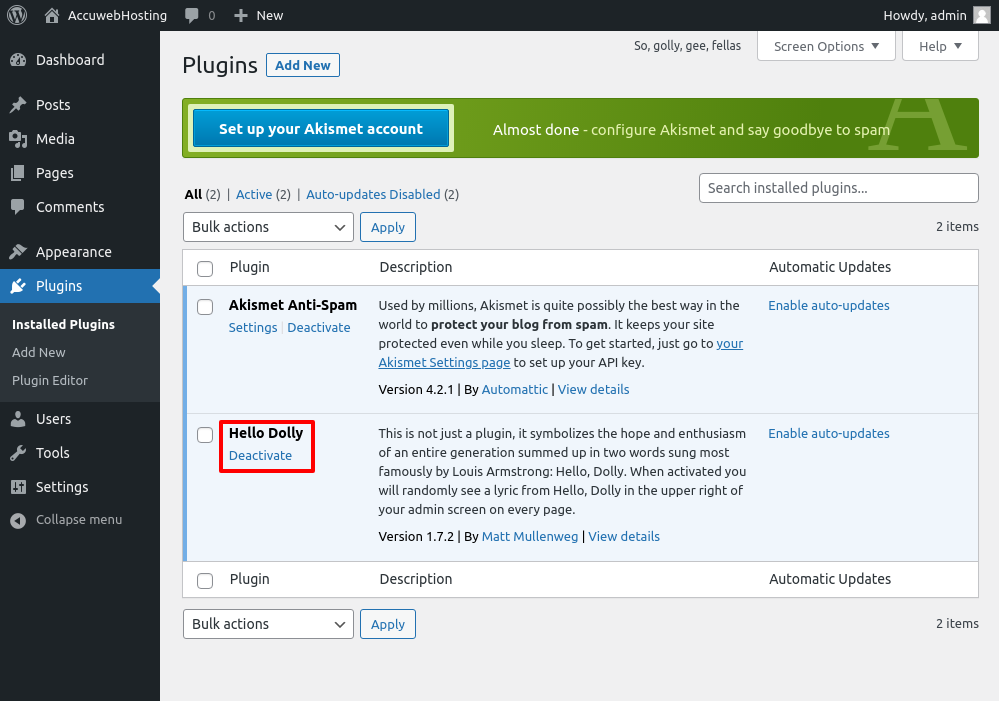Image resolution: width=999 pixels, height=701 pixels.
Task: Open the comments bubble icon in admin bar
Action: point(191,15)
